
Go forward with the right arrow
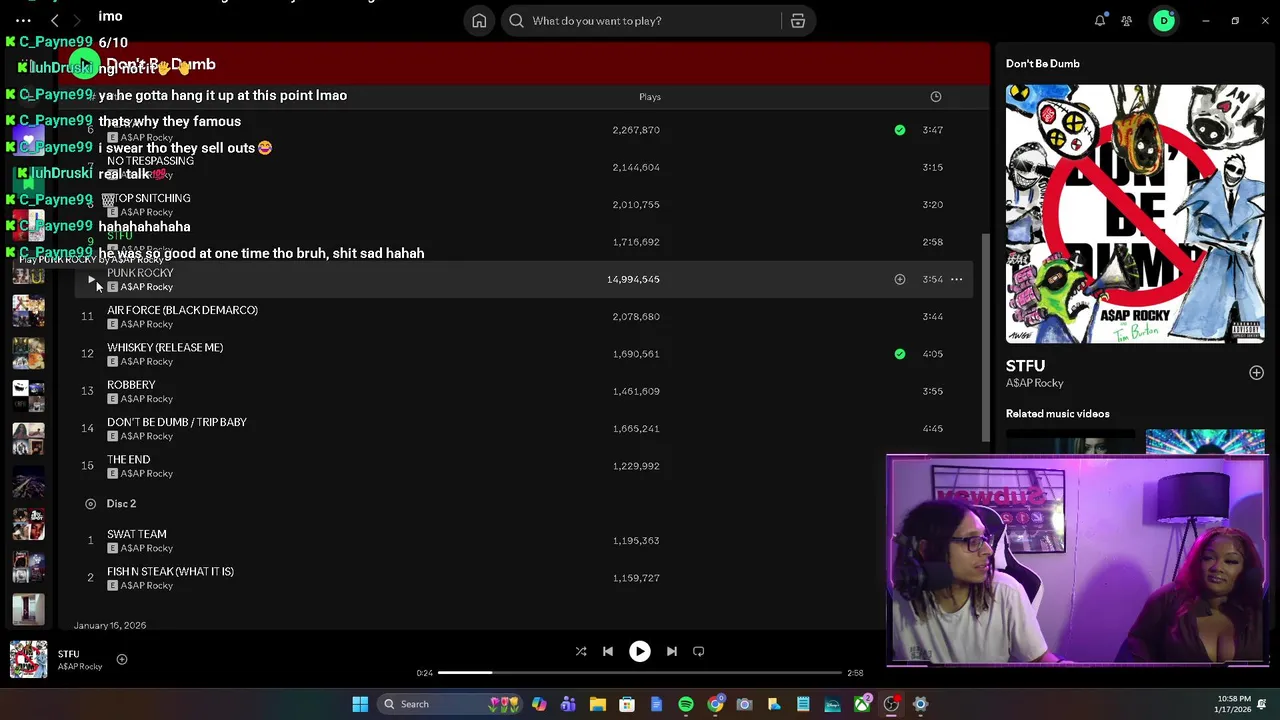tap(77, 20)
